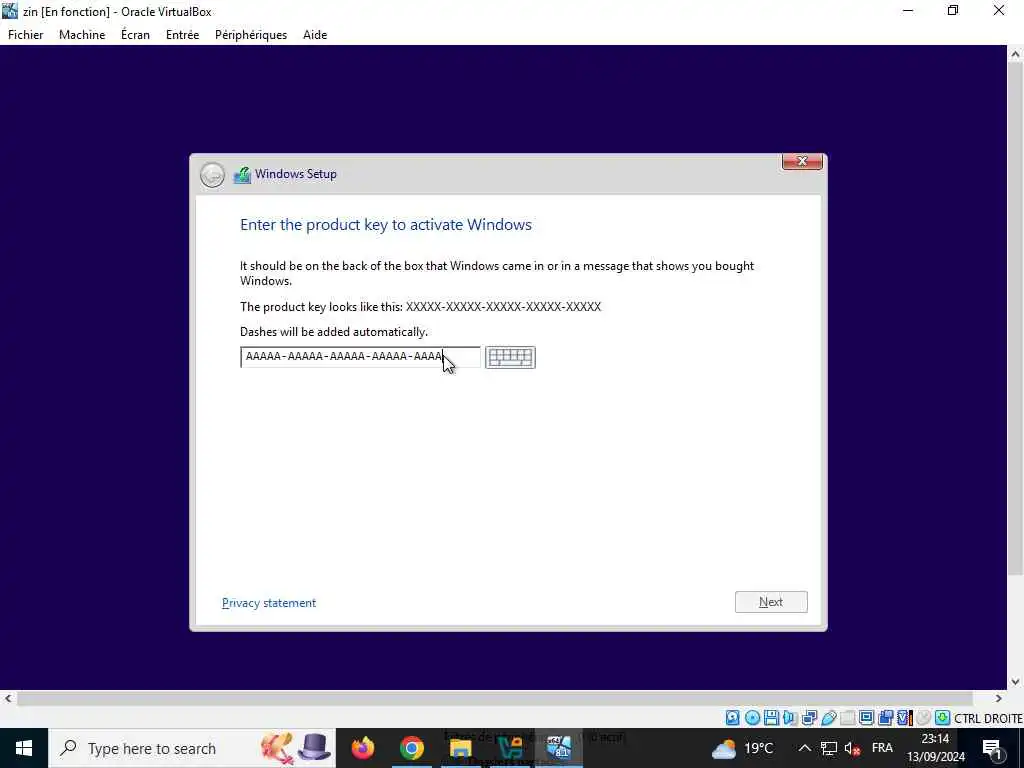Open the Aide menu

[315, 35]
